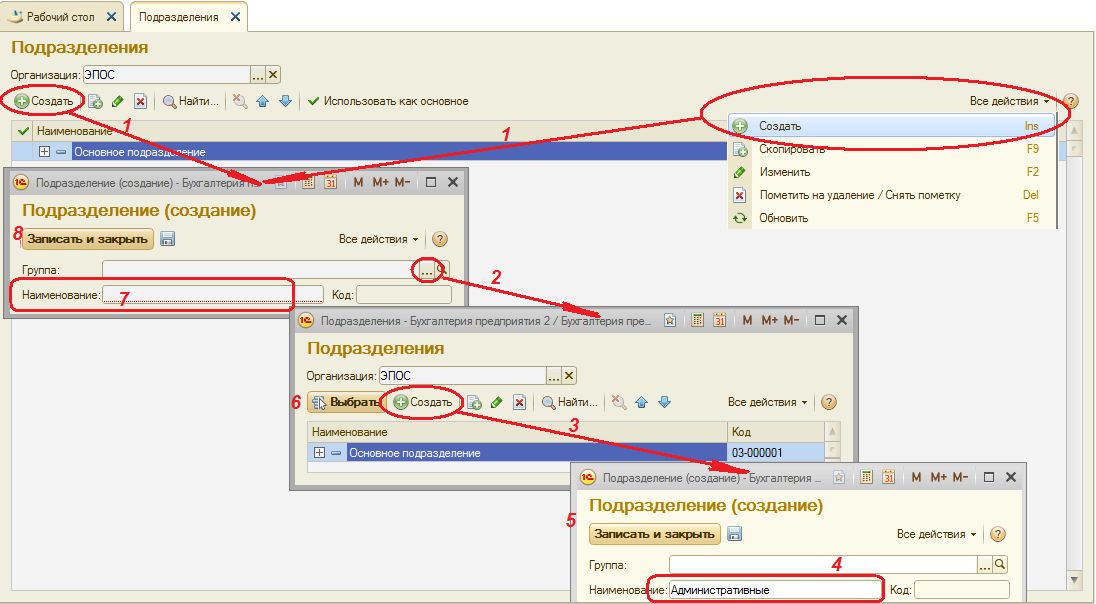The image size is (1096, 604).
Task: Click scroll-down arrow of main list scrollbar
Action: (1074, 580)
